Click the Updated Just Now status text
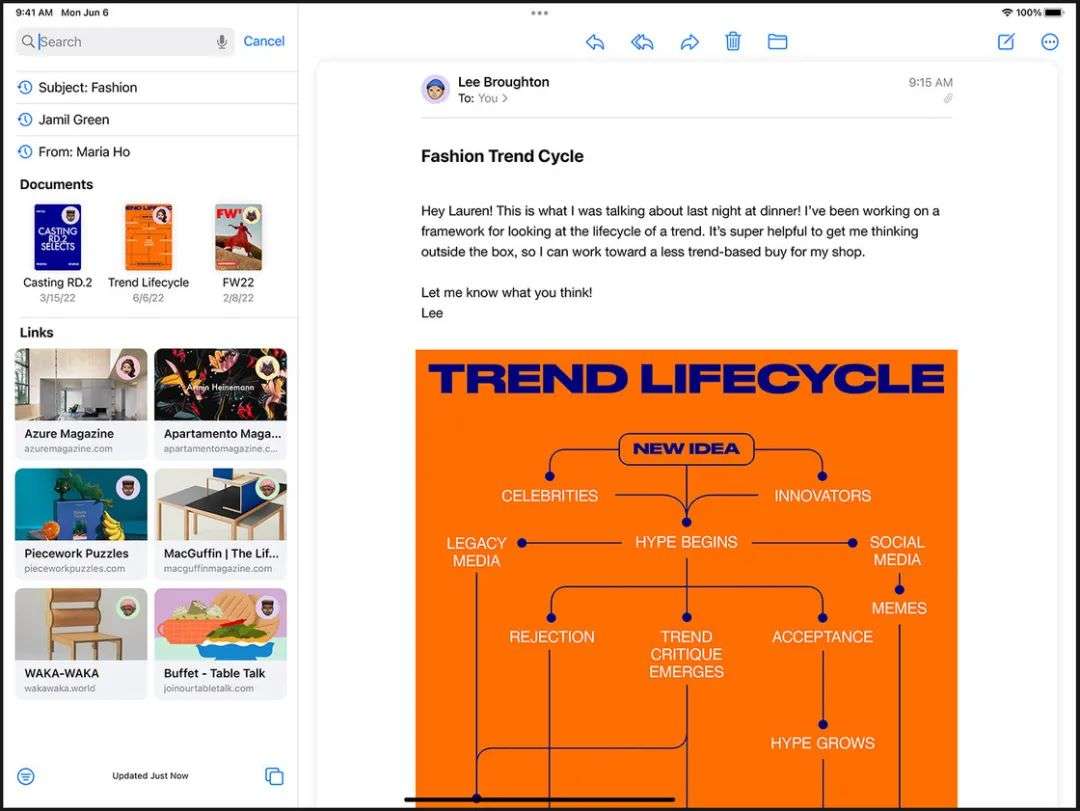This screenshot has height=811, width=1080. click(x=150, y=776)
